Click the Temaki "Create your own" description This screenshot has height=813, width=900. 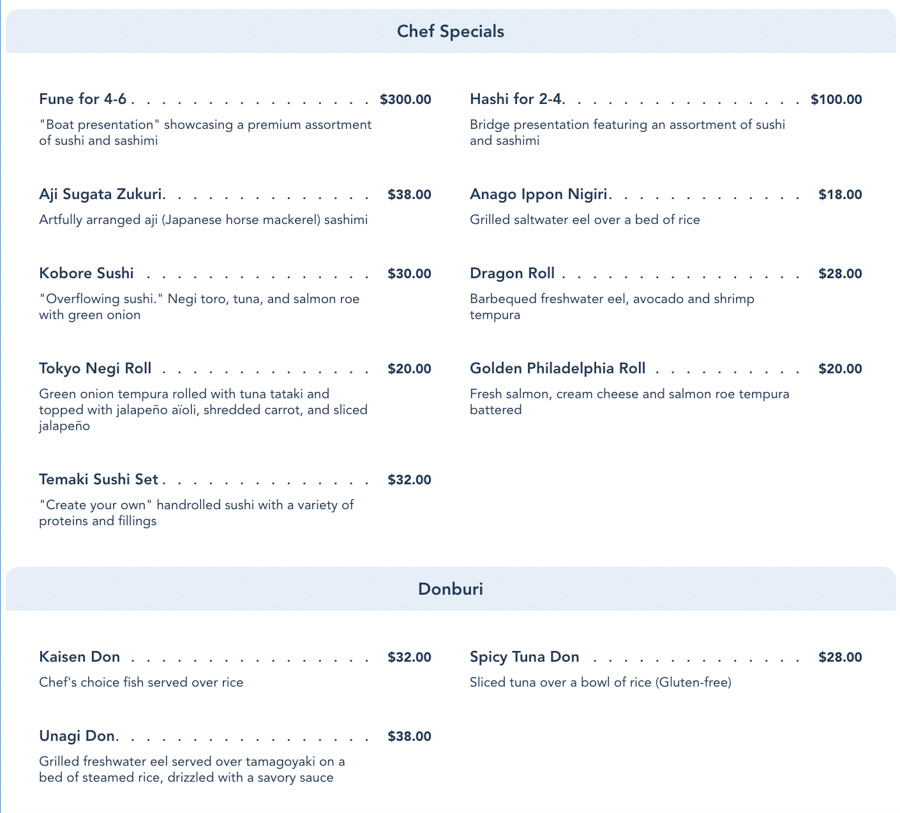coord(196,513)
